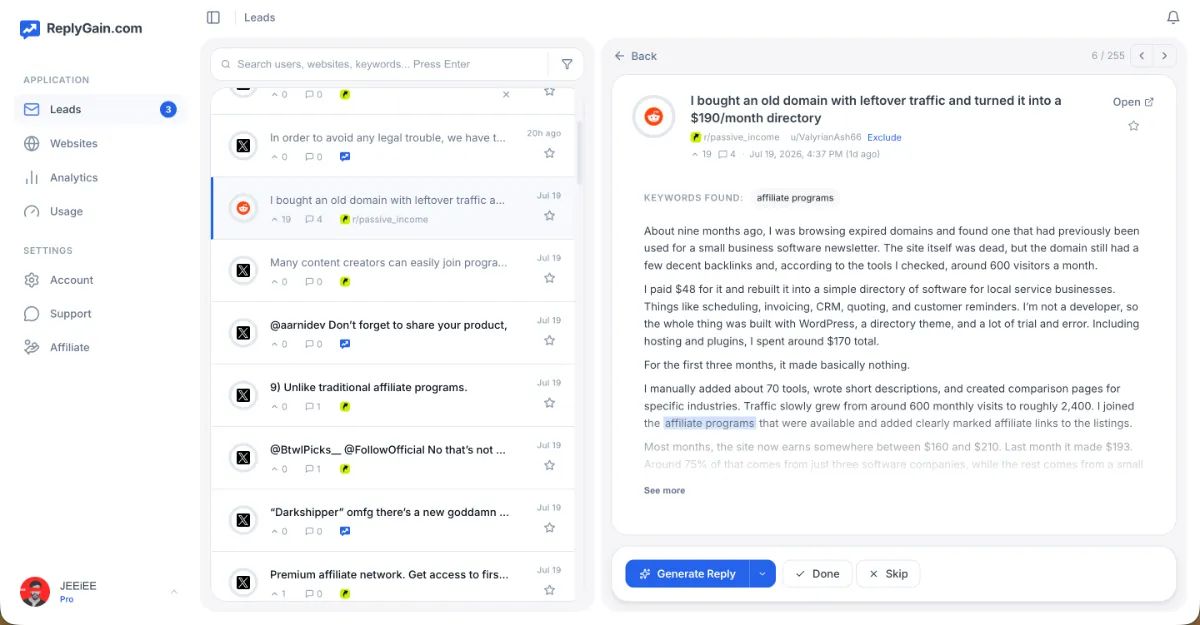
Task: Click X avatar on 'Many content creators' lead
Action: [x=243, y=271]
